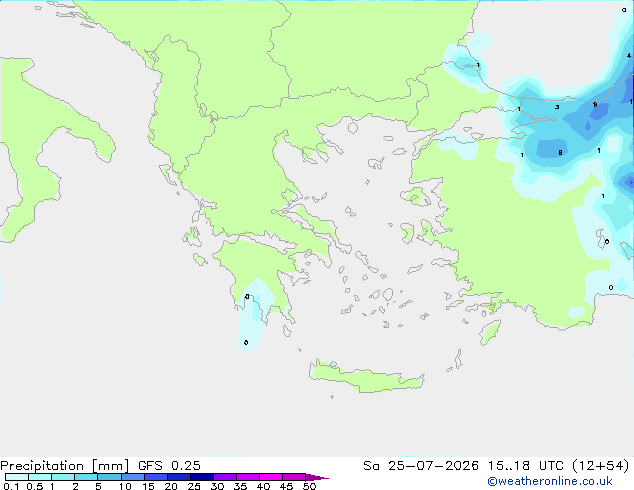
Task: Click the "50" label under the color scale
Action: click(x=309, y=486)
